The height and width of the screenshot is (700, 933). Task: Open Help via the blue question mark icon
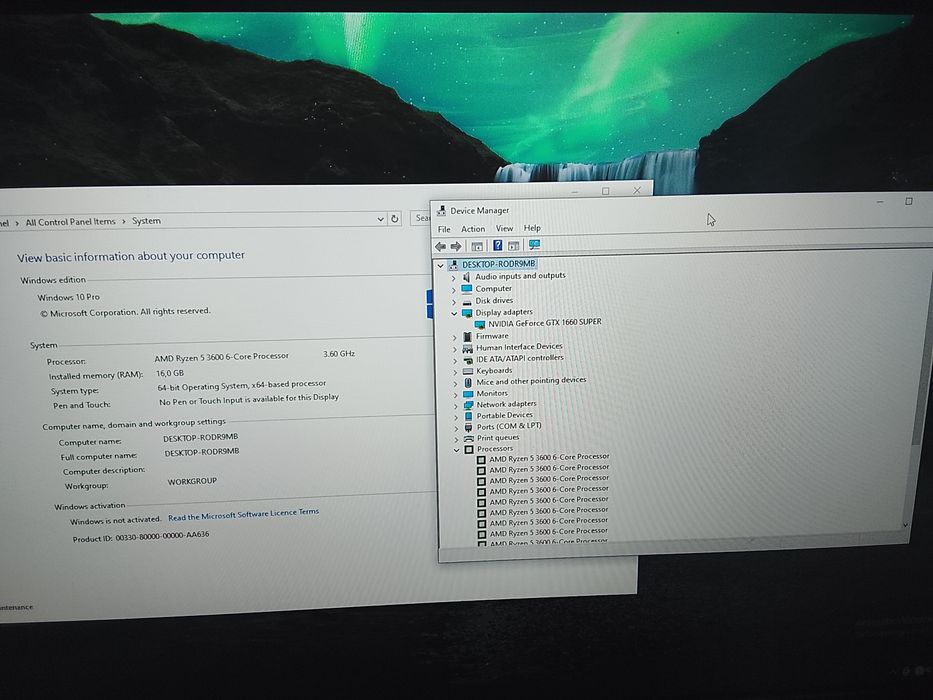click(x=497, y=245)
